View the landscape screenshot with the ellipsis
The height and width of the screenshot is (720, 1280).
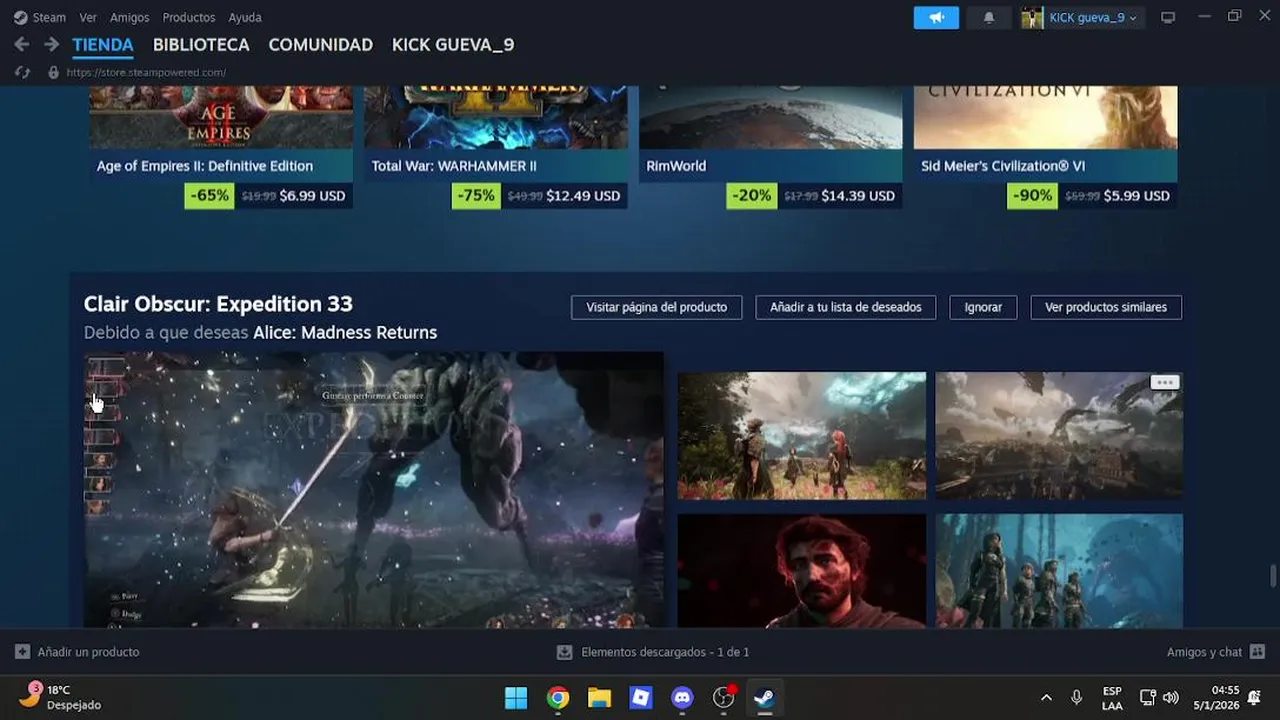pos(1059,436)
